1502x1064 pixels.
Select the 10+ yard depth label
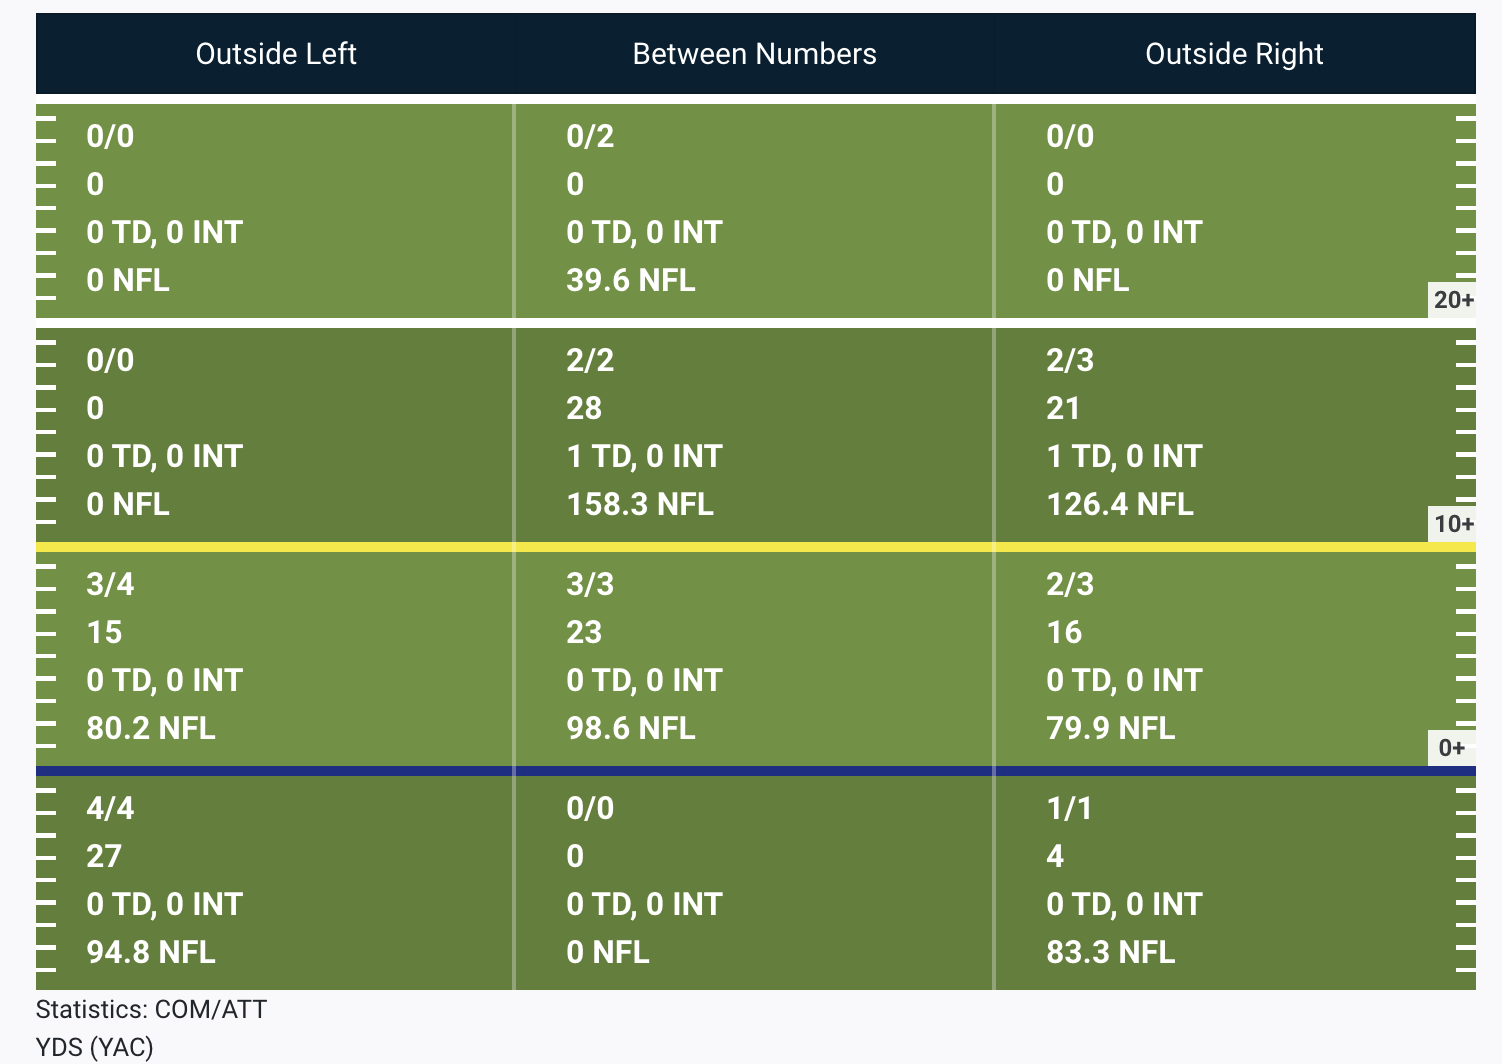1452,524
